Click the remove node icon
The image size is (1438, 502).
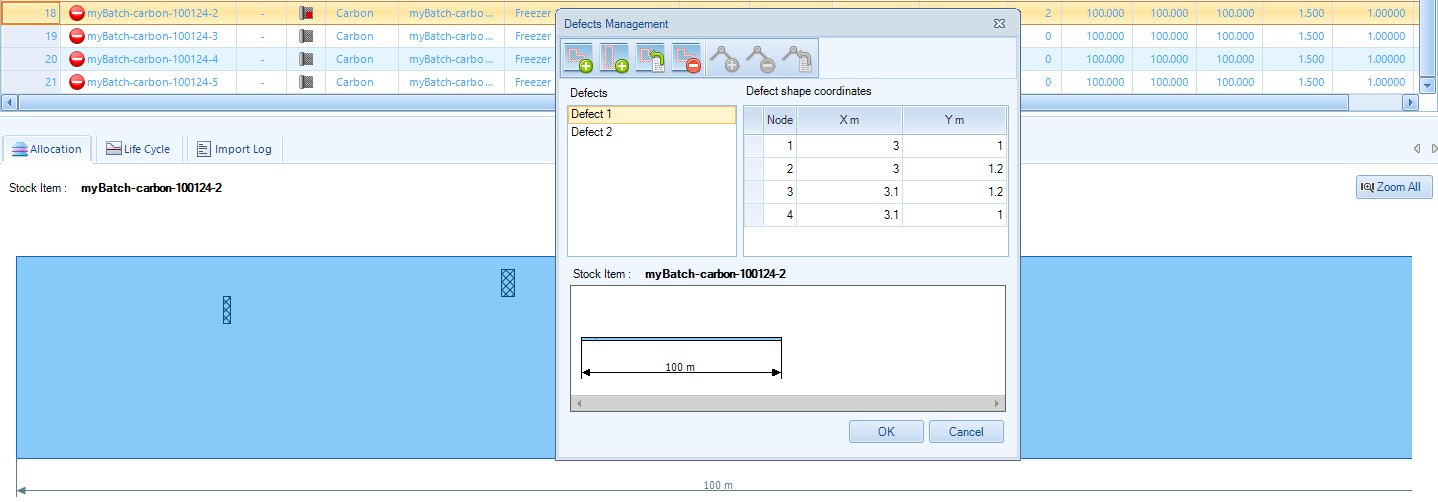(760, 59)
